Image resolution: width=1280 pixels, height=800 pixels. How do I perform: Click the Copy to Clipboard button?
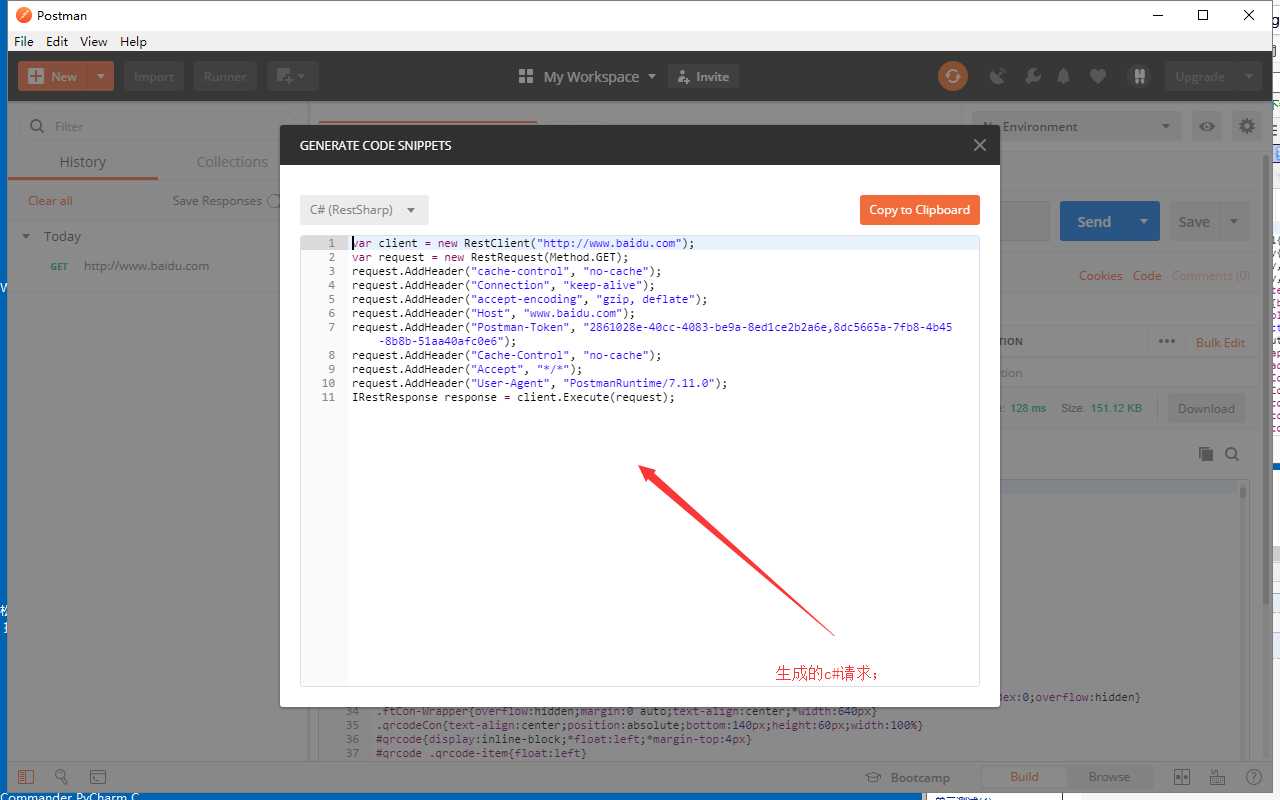tap(919, 210)
